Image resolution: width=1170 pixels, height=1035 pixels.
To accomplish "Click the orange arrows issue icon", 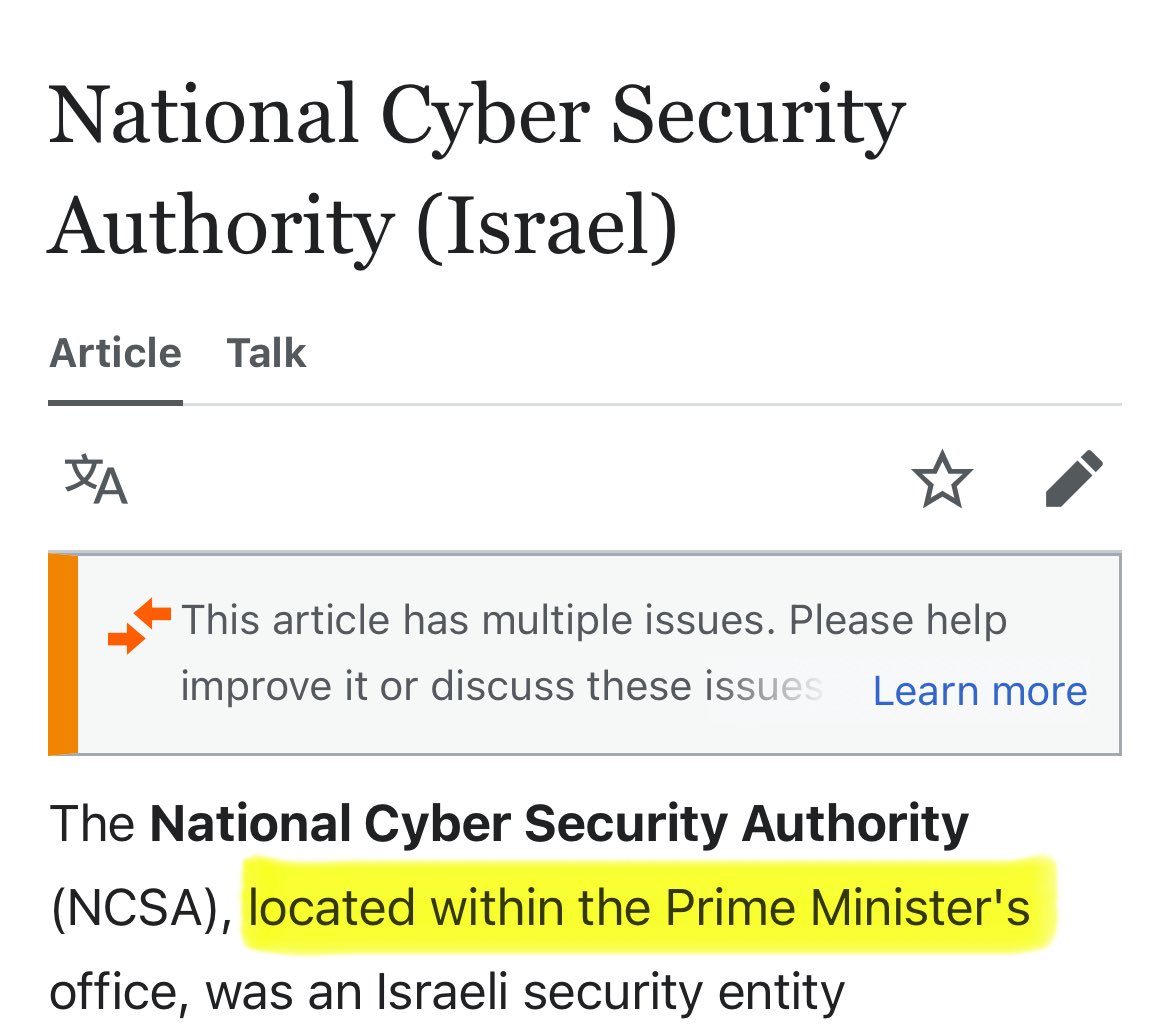I will [x=139, y=627].
